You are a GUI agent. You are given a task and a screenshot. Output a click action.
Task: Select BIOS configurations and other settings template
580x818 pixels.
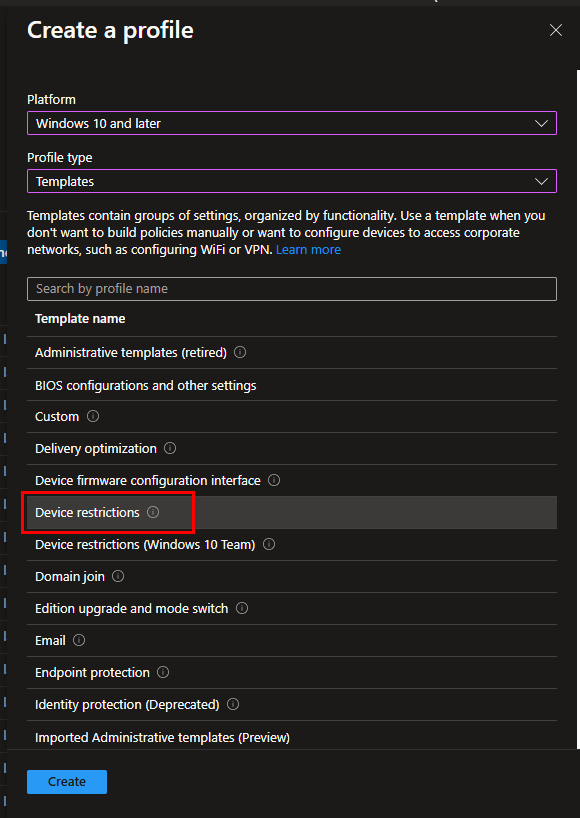(x=292, y=385)
